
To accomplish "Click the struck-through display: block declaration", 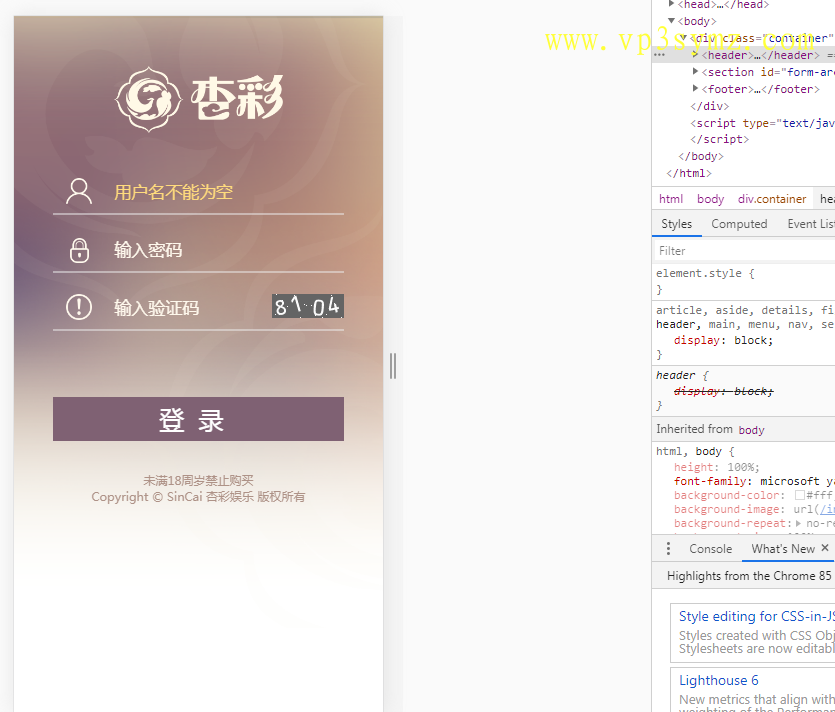I will (x=723, y=391).
